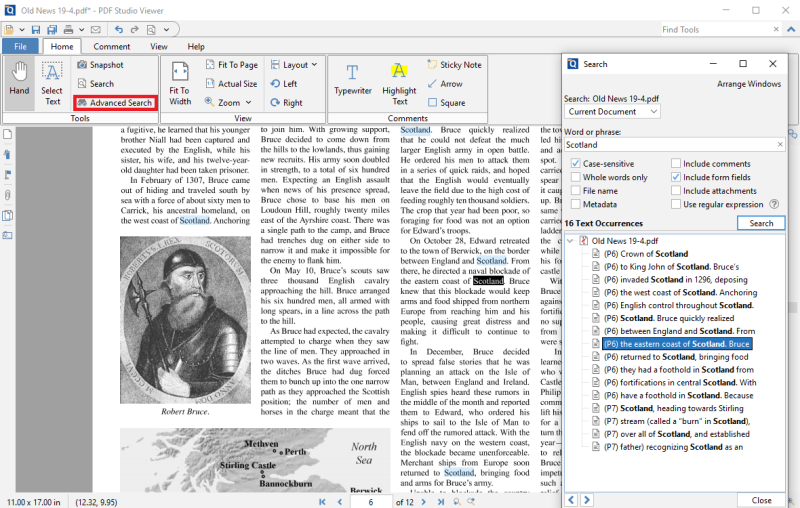Click the Search button in panel
The width and height of the screenshot is (800, 508).
tap(761, 223)
